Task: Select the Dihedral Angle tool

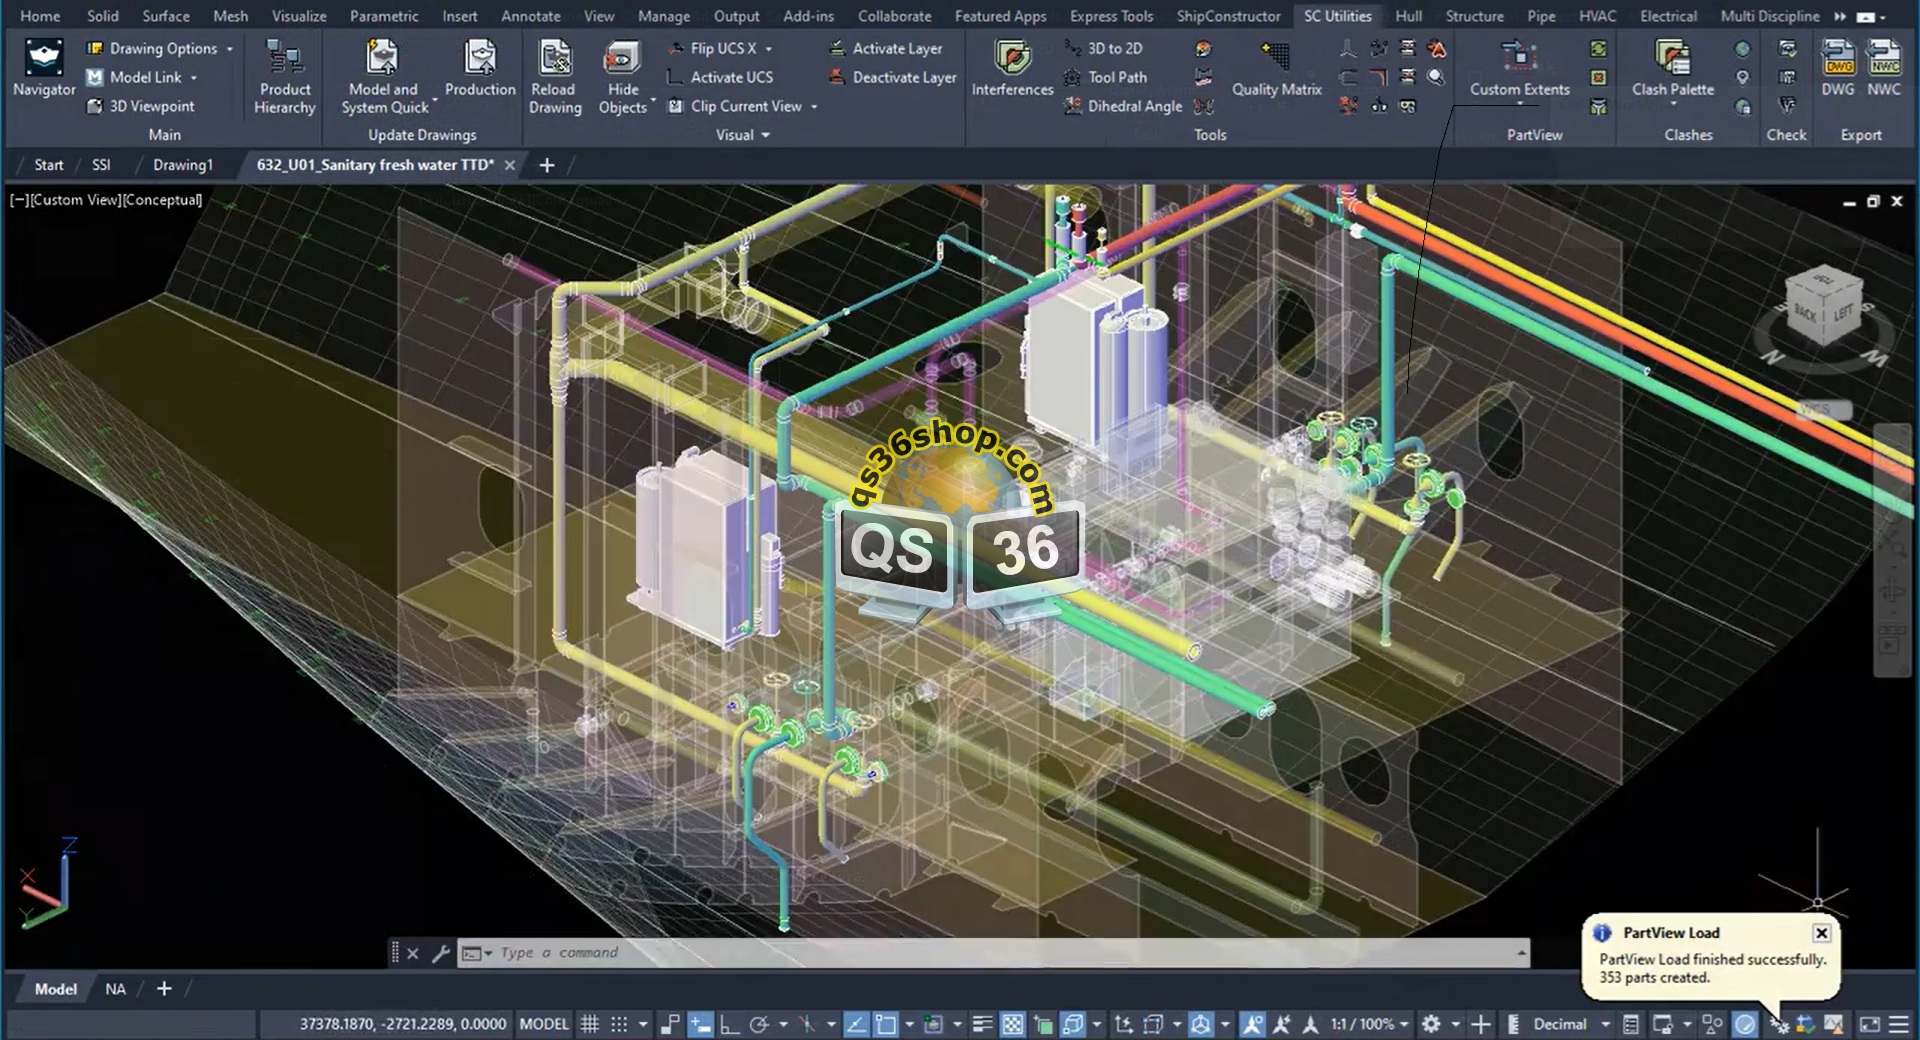Action: click(1123, 106)
